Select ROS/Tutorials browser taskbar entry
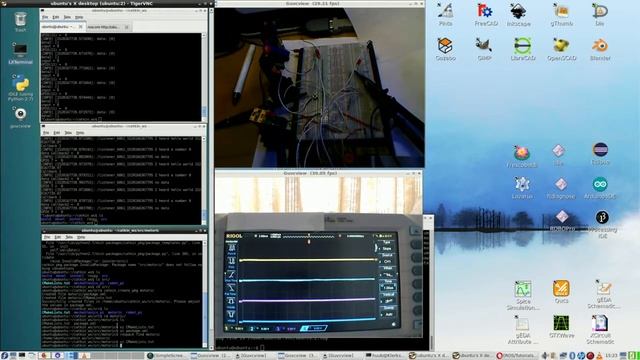 click(x=516, y=356)
